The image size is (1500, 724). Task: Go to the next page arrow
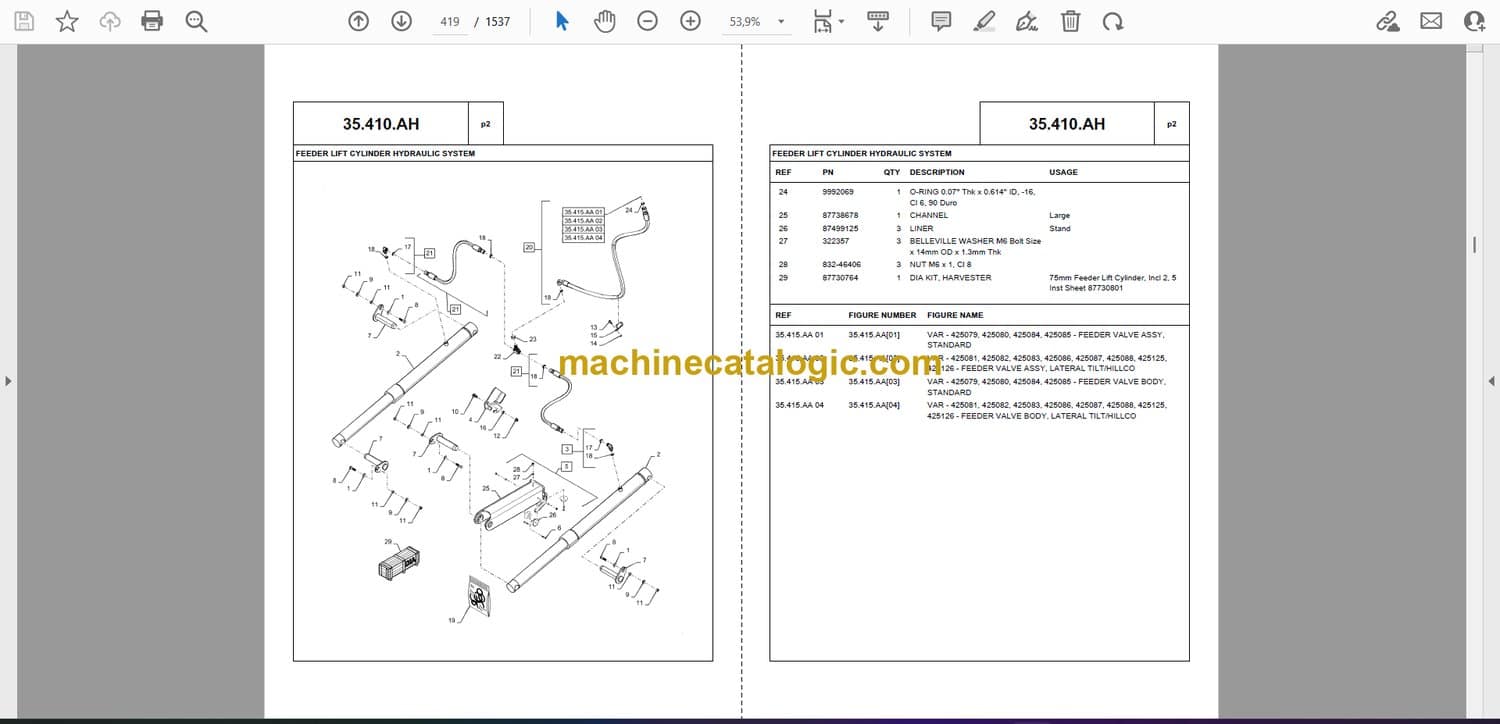tap(401, 21)
